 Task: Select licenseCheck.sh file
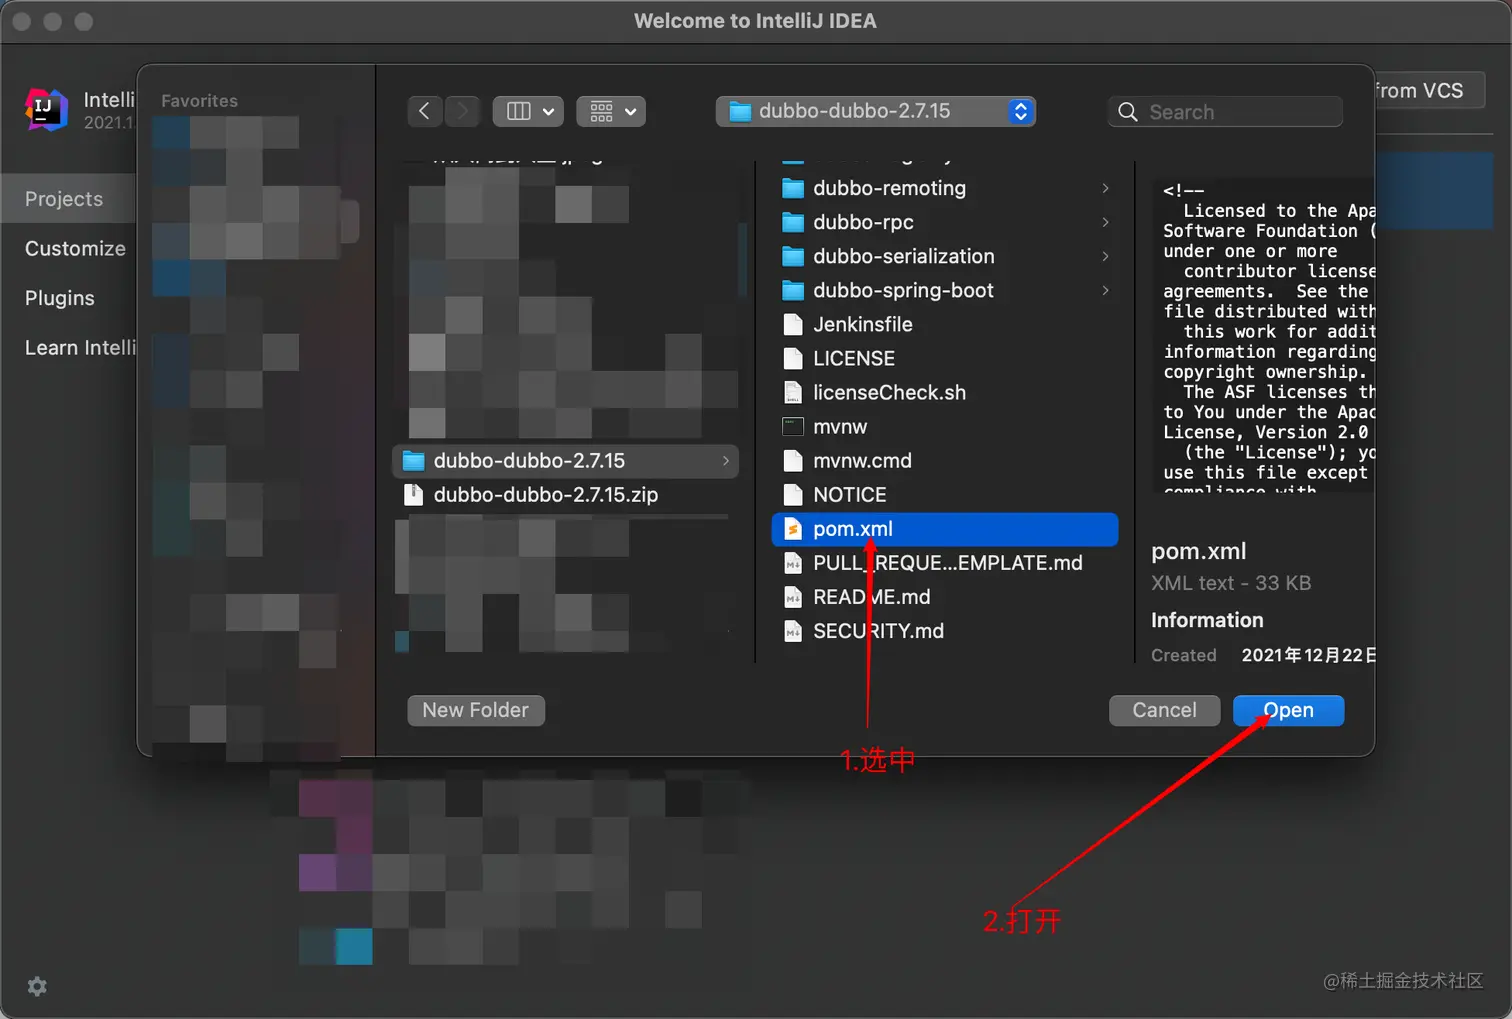pyautogui.click(x=945, y=392)
